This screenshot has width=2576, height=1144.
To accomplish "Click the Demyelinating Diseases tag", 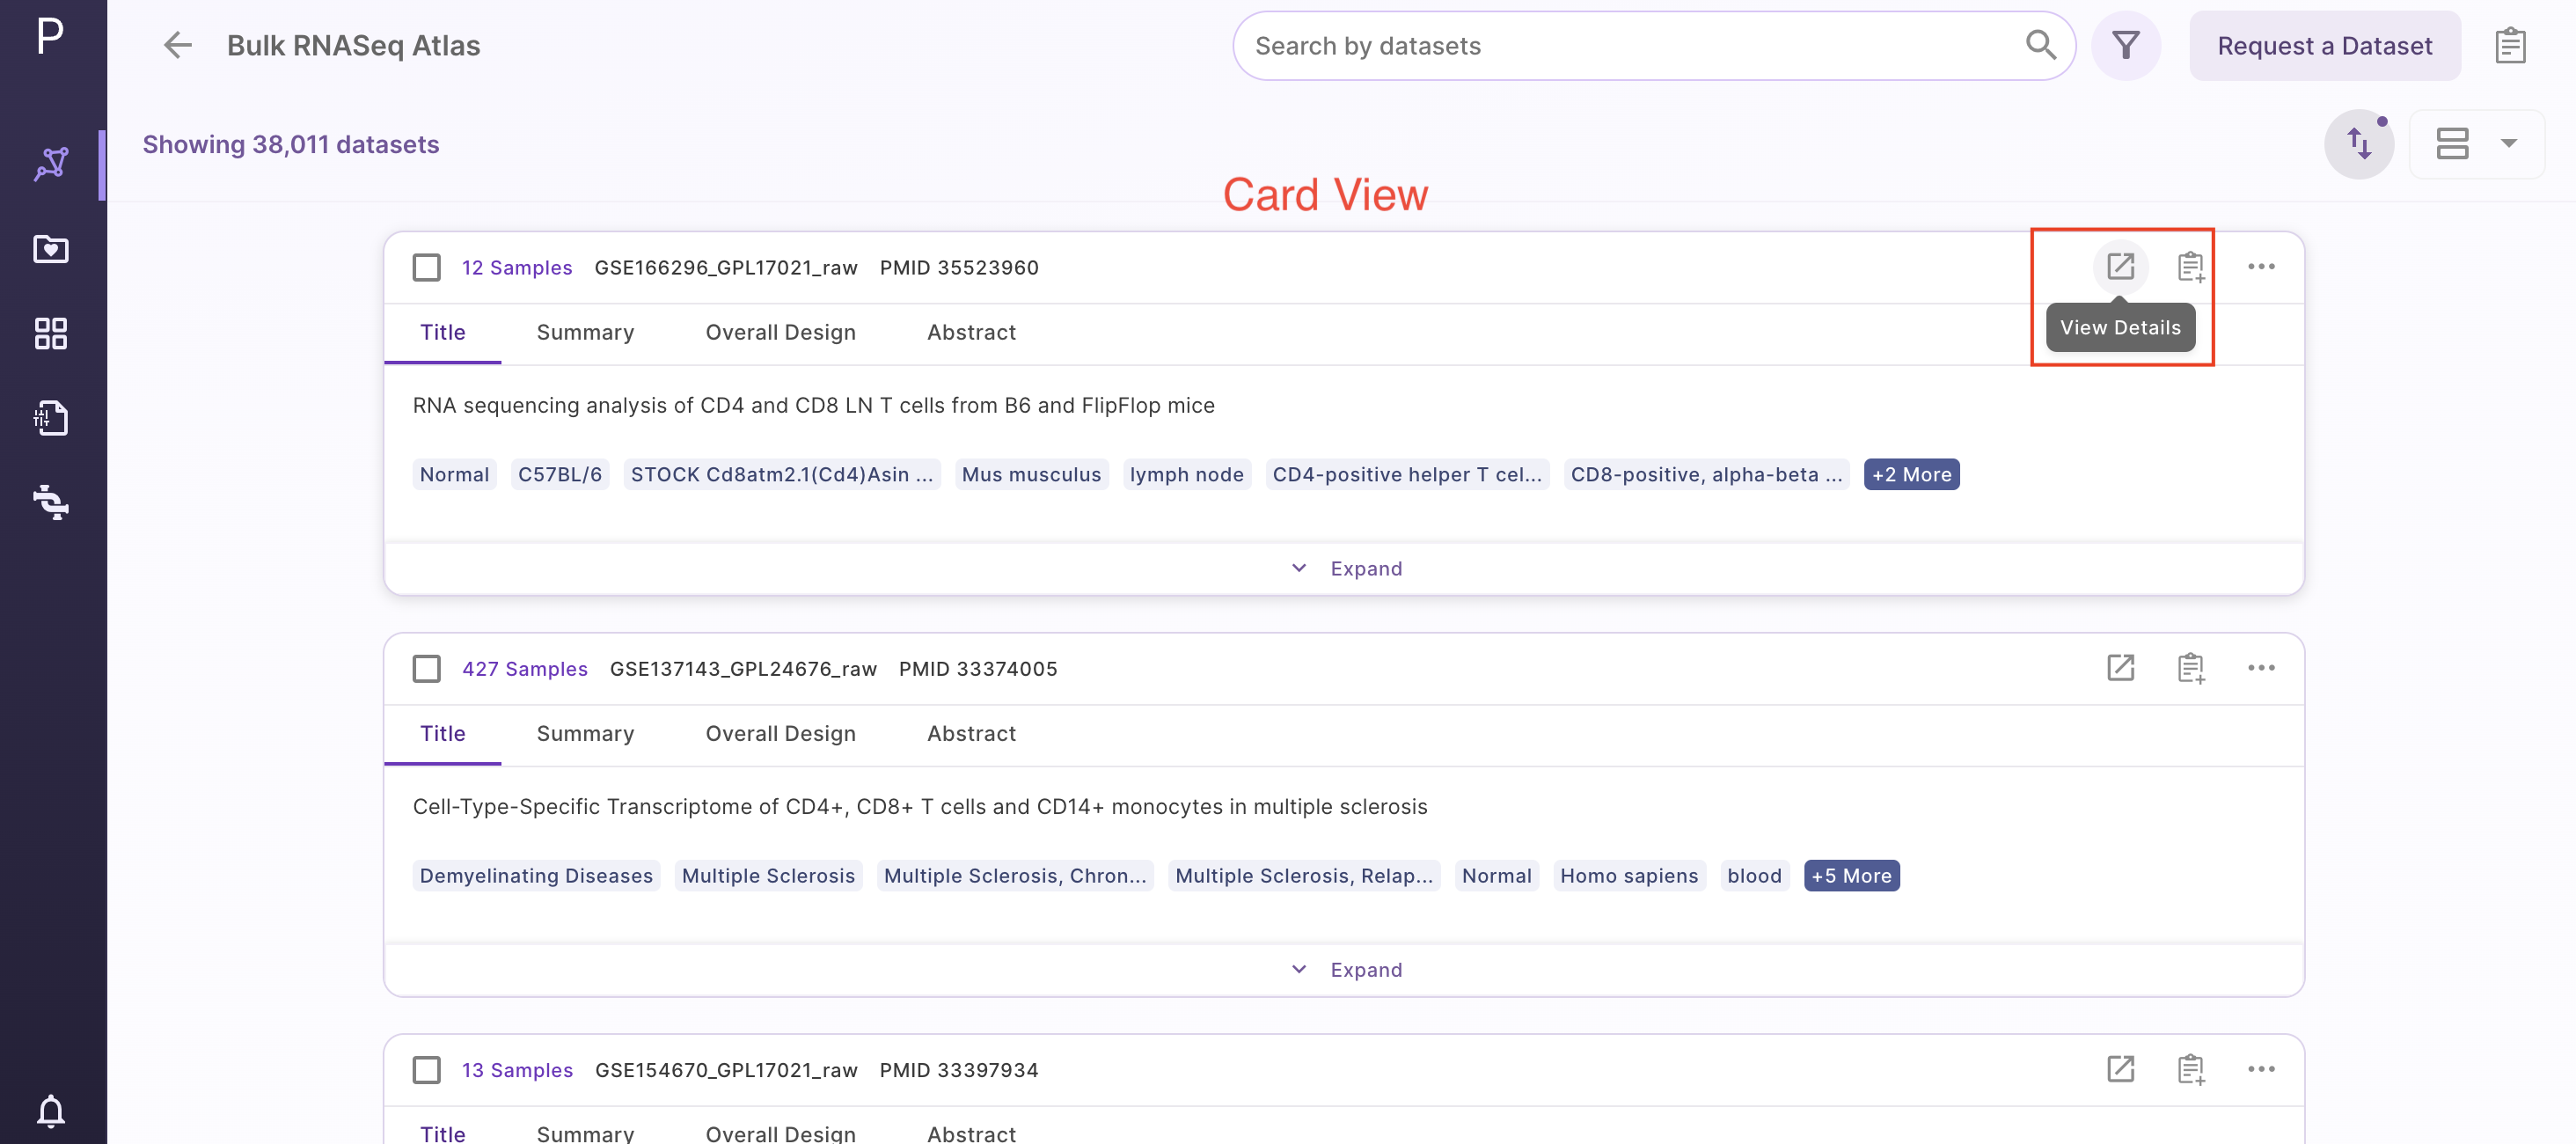I will click(536, 875).
